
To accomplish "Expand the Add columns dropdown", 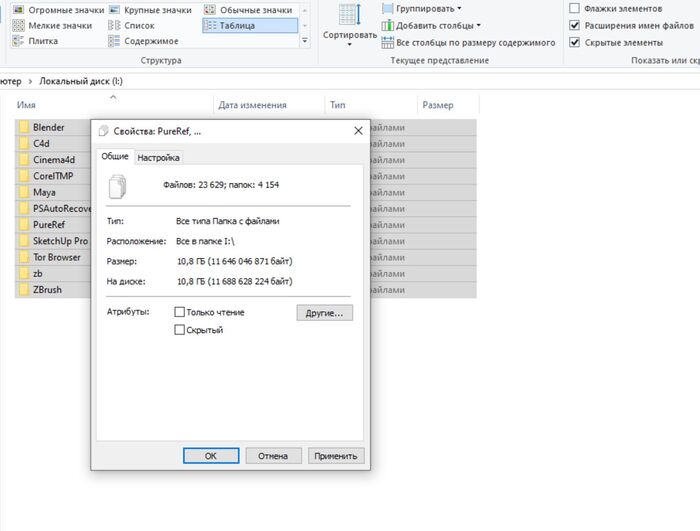I will [x=437, y=25].
